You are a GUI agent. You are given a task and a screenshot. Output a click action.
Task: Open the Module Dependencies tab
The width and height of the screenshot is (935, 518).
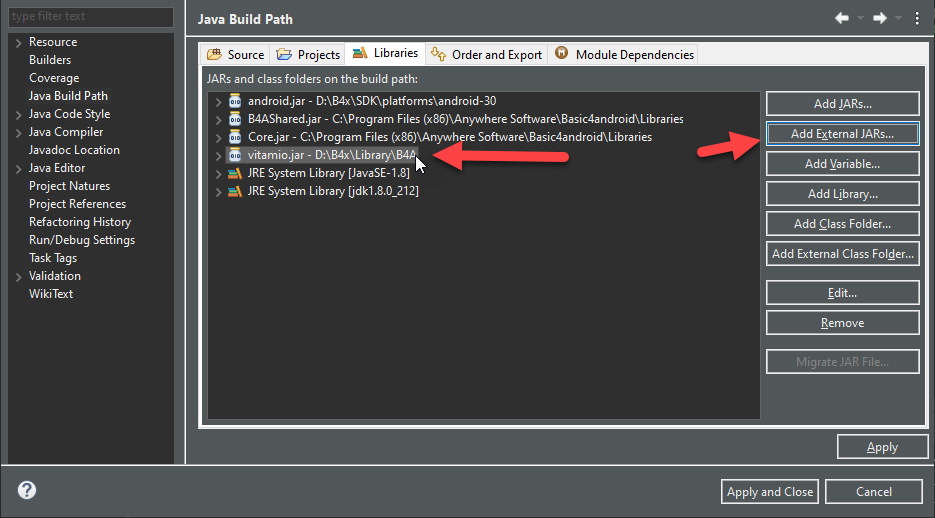pos(624,55)
